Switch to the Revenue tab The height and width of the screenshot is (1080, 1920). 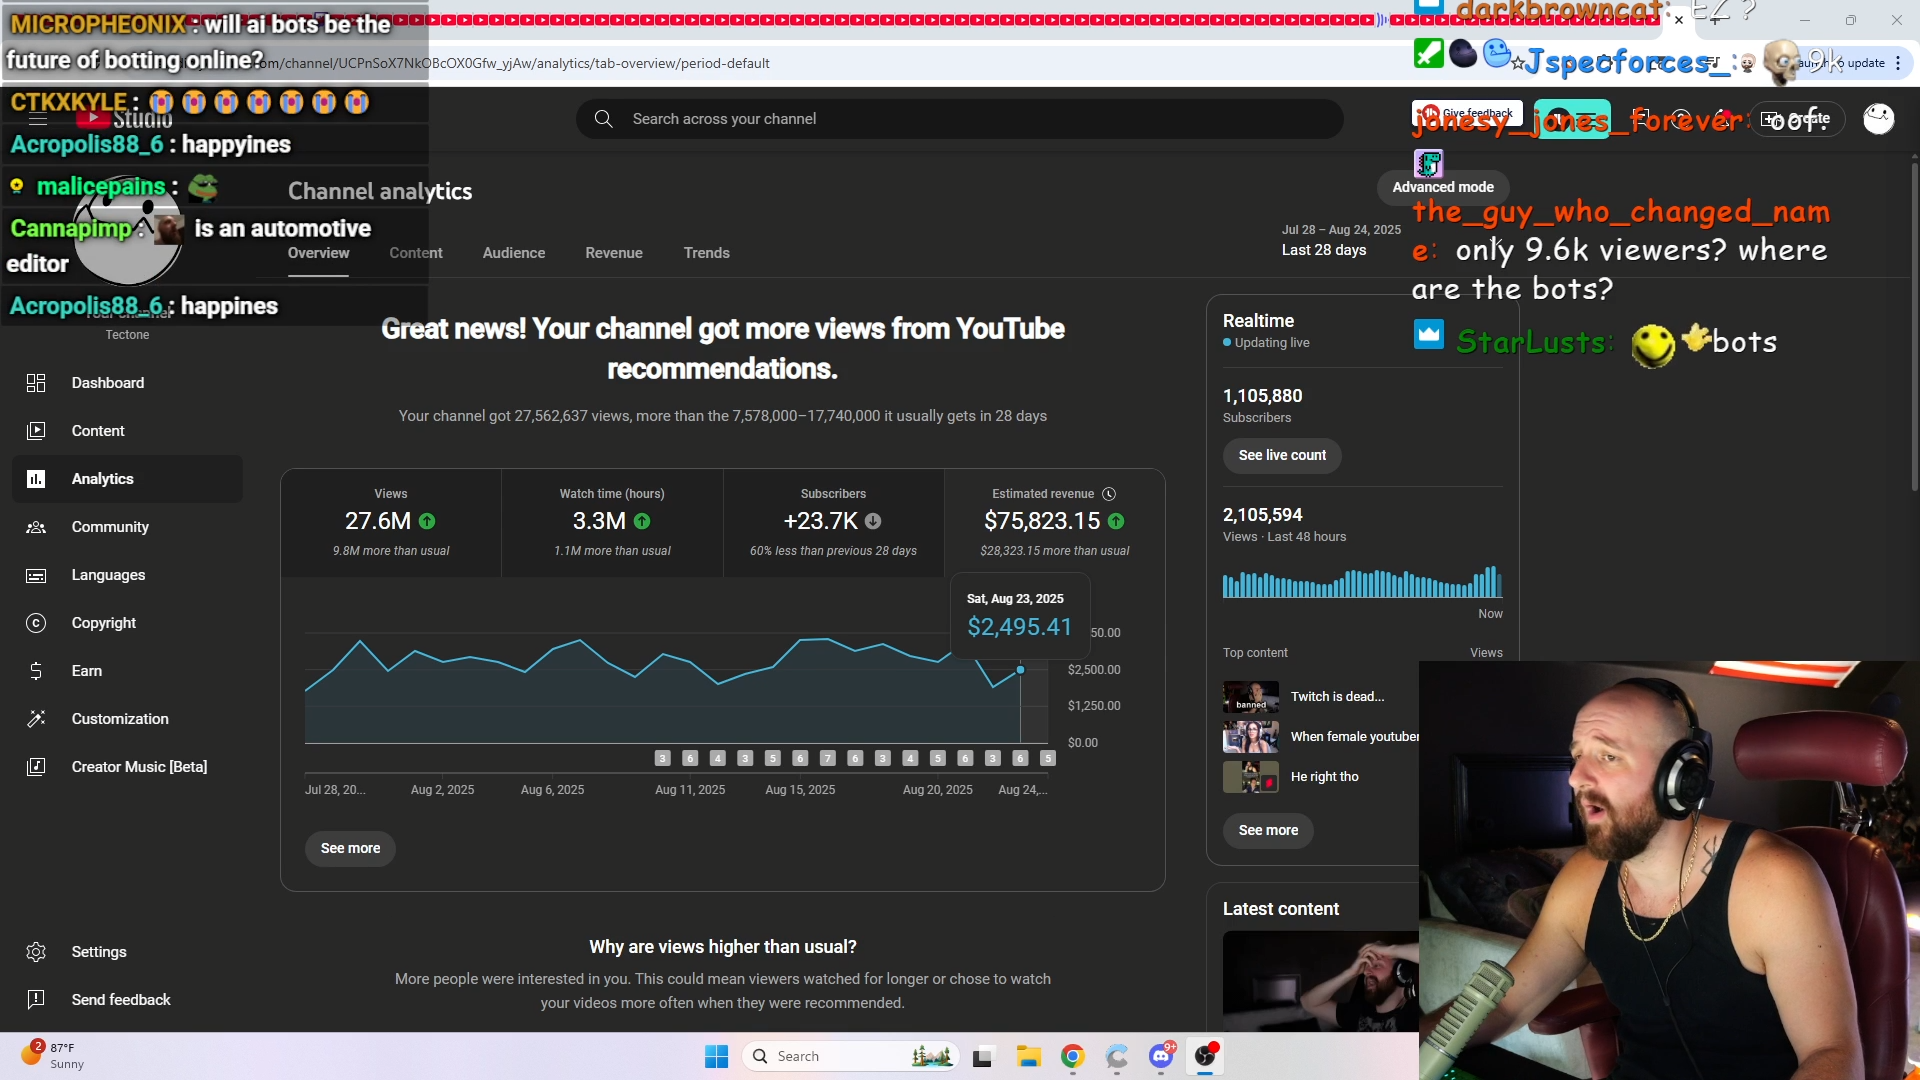[614, 253]
